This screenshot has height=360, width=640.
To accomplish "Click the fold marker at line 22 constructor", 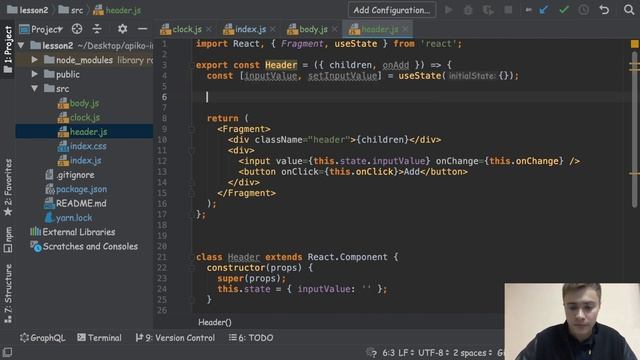I will coord(191,268).
